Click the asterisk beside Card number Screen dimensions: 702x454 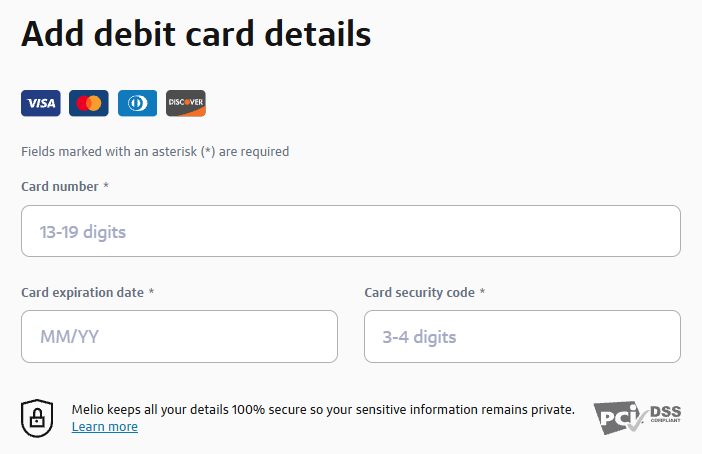pos(106,187)
